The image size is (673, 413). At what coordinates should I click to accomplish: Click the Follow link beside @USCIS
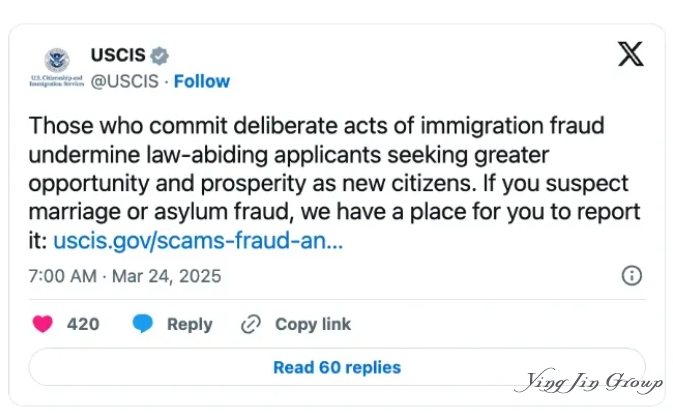point(202,81)
